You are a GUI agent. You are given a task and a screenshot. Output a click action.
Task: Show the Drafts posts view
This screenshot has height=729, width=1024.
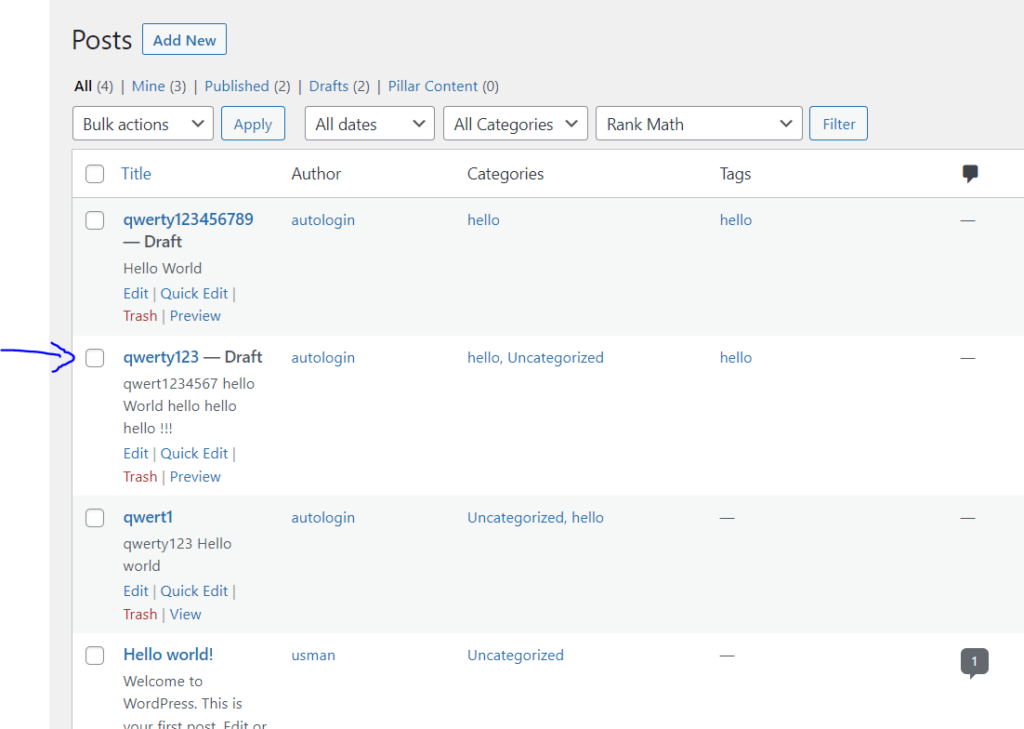point(328,86)
